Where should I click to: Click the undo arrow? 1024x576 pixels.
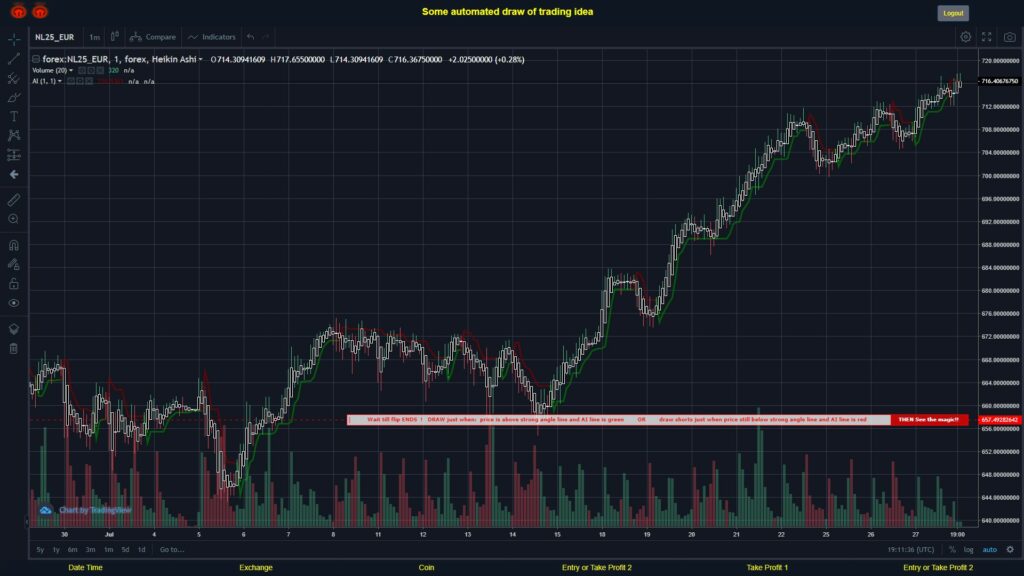point(251,37)
